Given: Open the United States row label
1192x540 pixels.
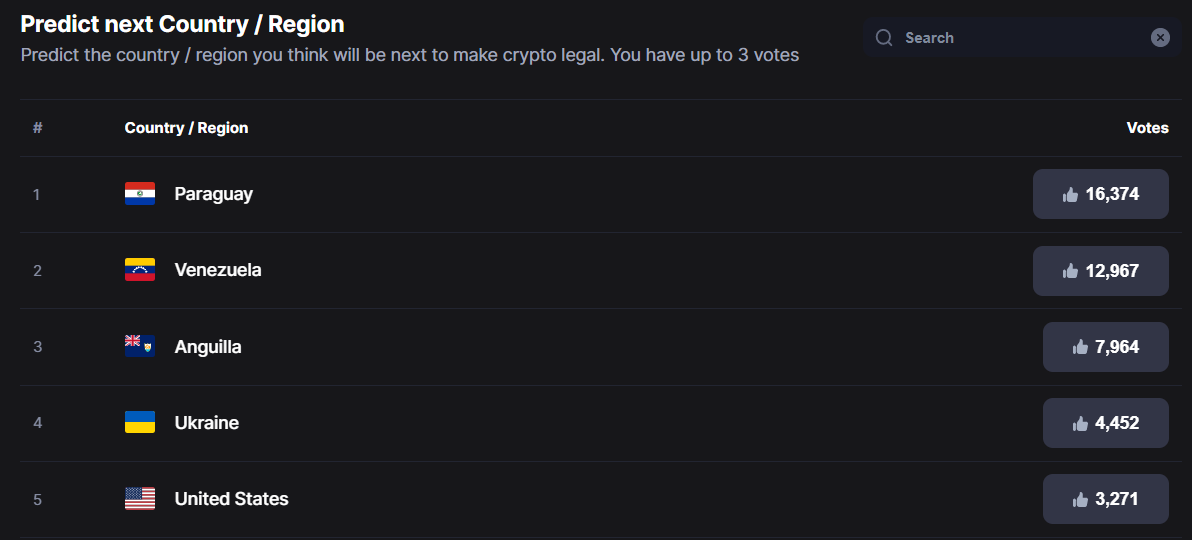Looking at the screenshot, I should (x=232, y=499).
